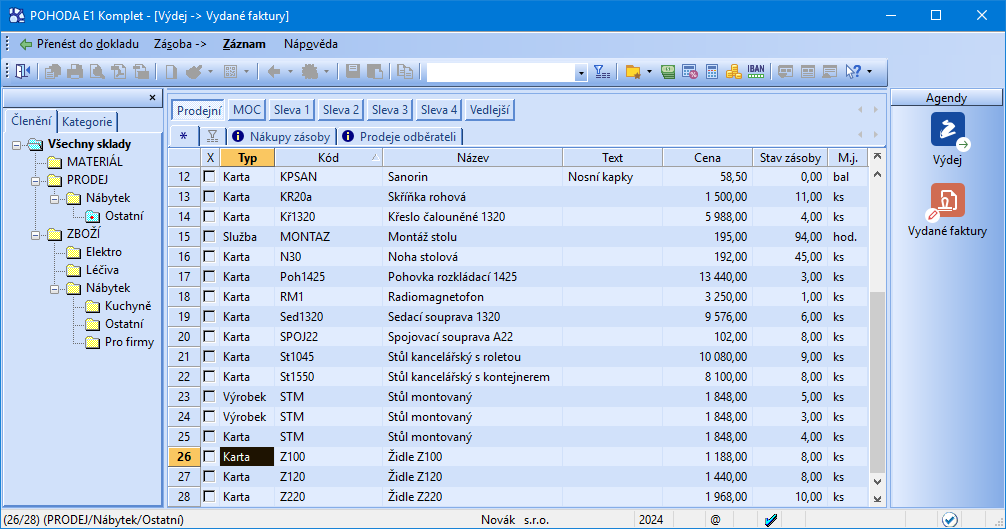
Task: Open the toolbar search combo box dropdown
Action: click(581, 73)
